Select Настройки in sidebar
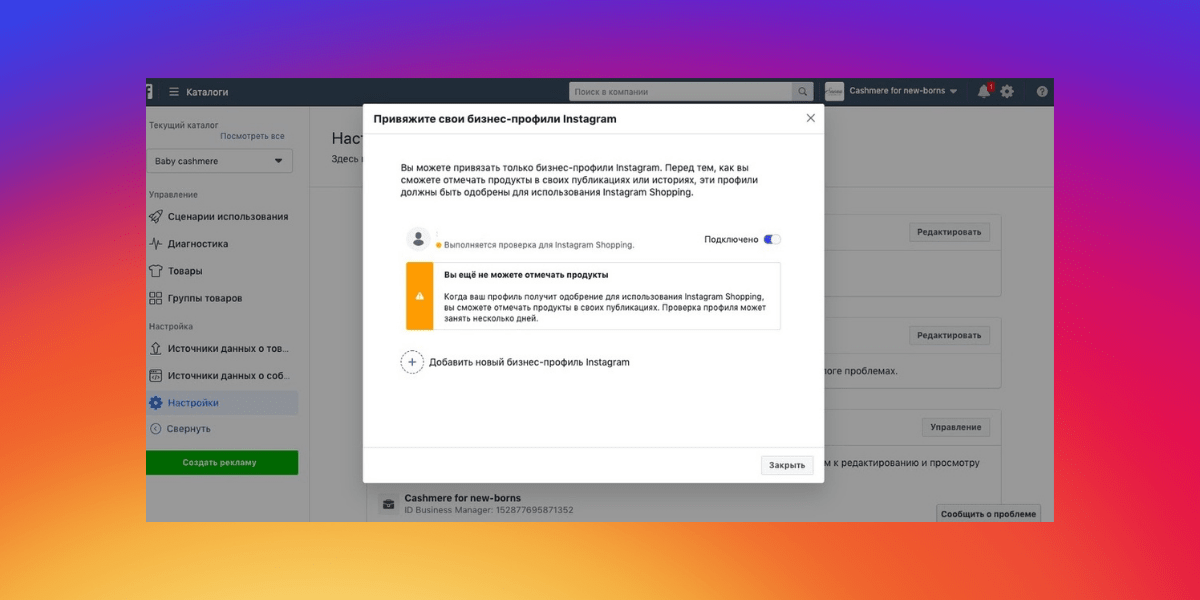This screenshot has width=1200, height=600. (222, 403)
